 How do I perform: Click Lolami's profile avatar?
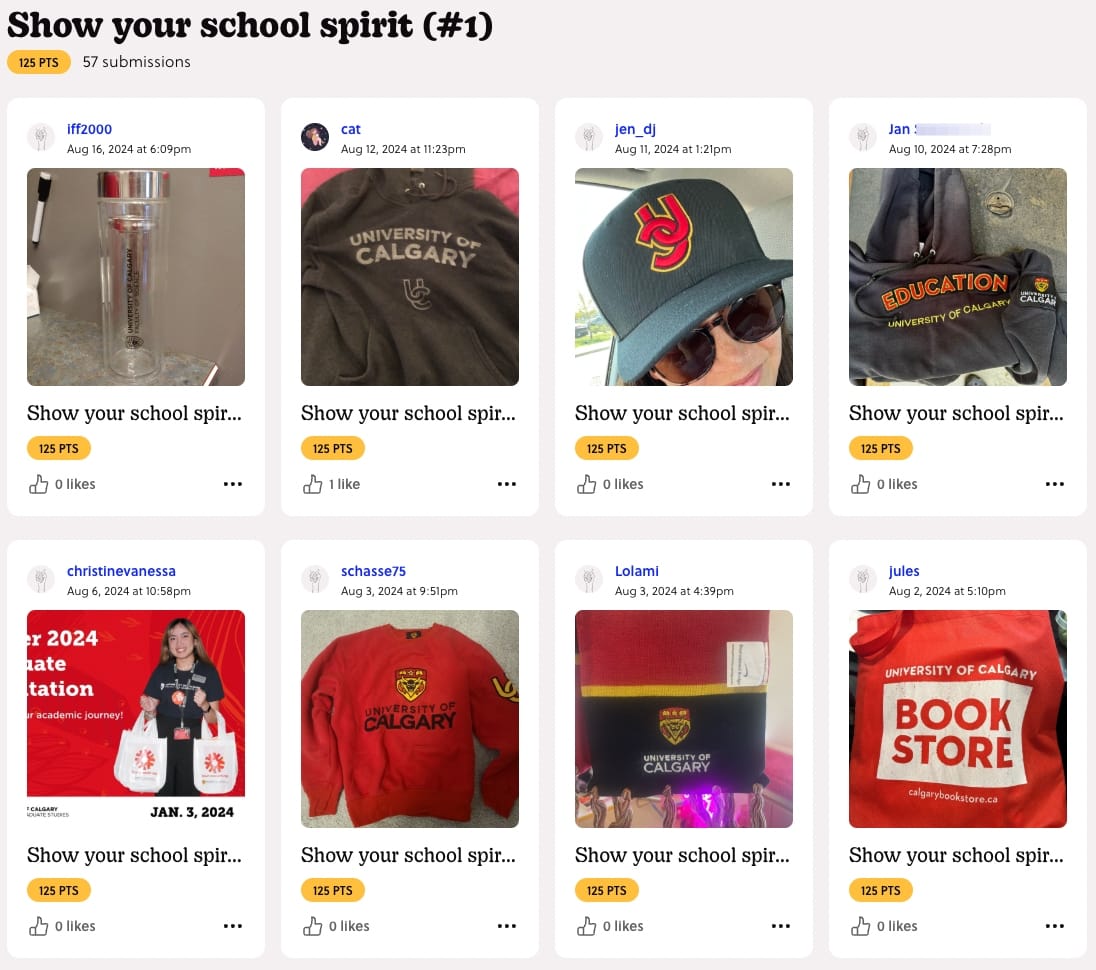[589, 579]
